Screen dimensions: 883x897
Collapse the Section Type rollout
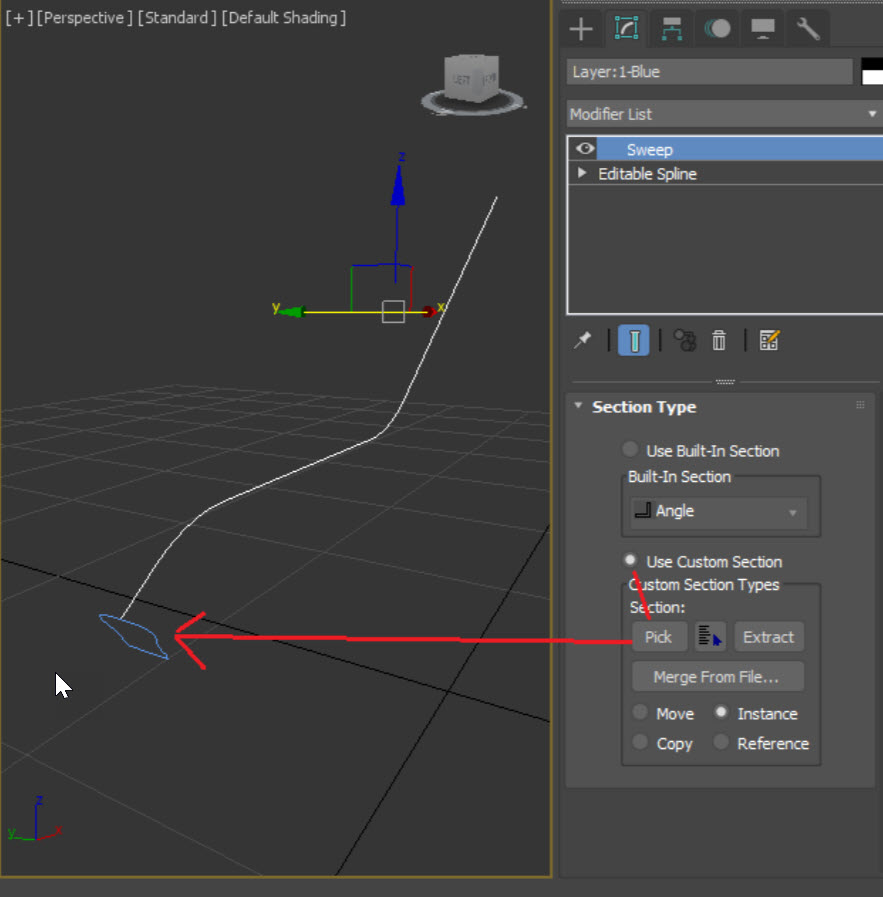pos(578,407)
